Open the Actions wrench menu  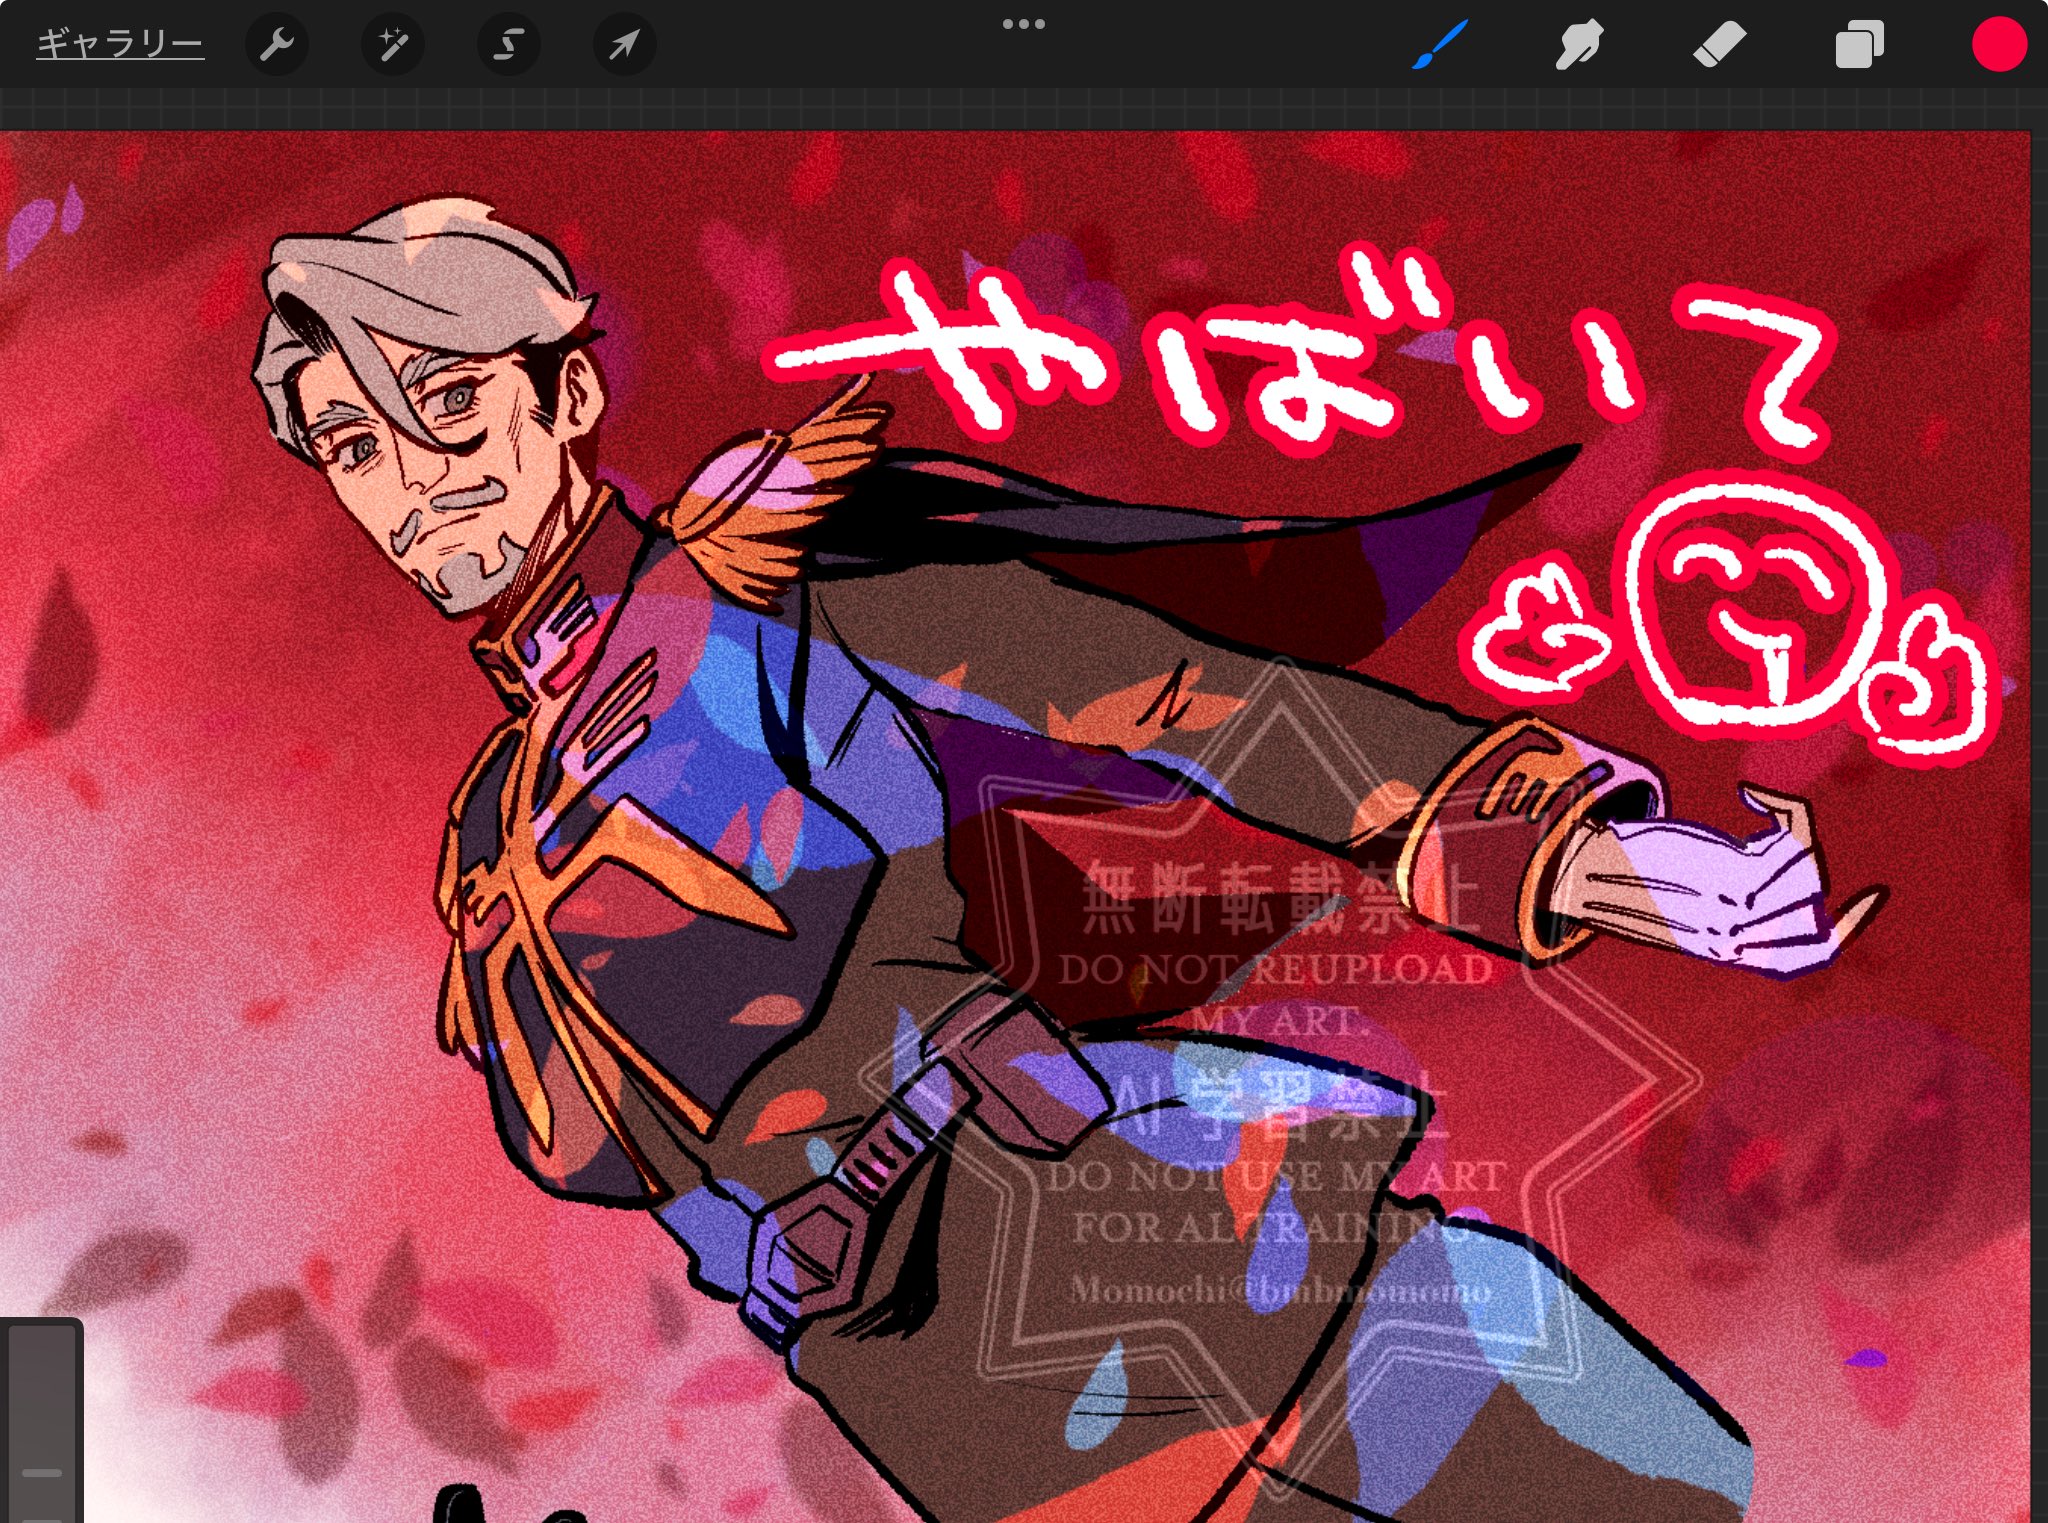coord(277,45)
